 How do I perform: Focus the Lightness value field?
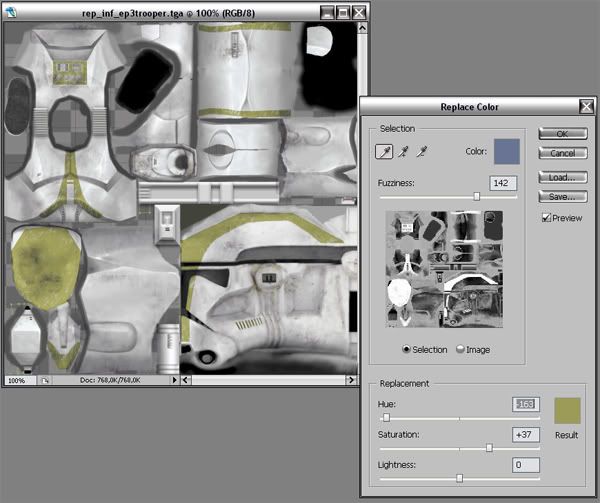click(525, 465)
